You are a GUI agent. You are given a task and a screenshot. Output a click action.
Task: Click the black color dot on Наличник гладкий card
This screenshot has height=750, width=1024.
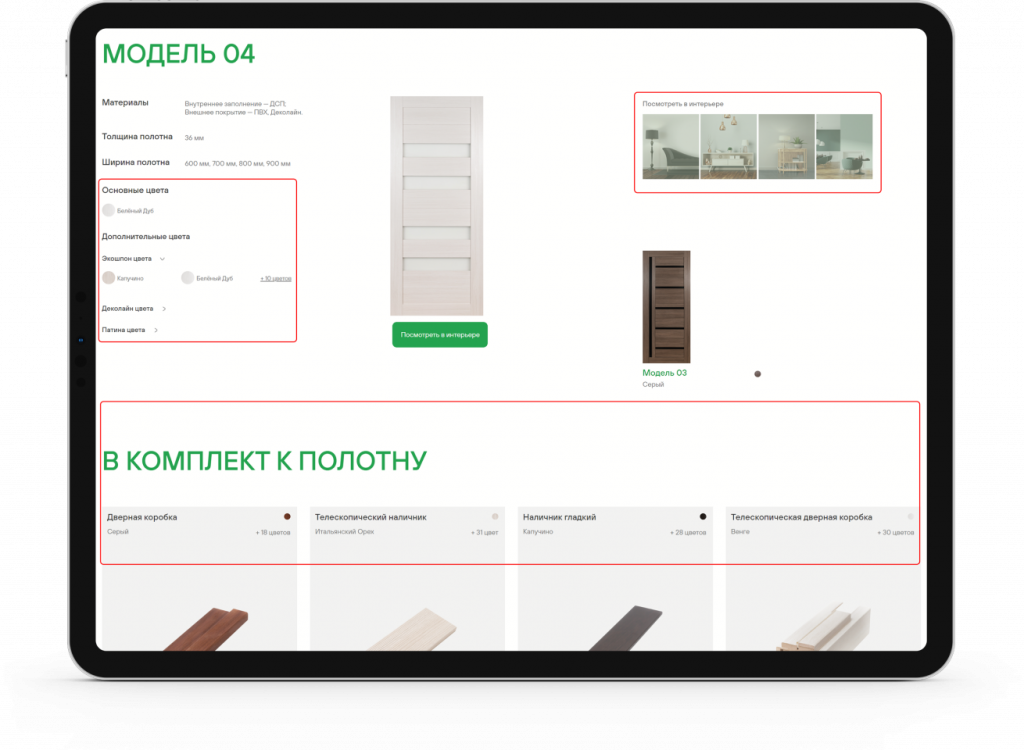pyautogui.click(x=703, y=517)
